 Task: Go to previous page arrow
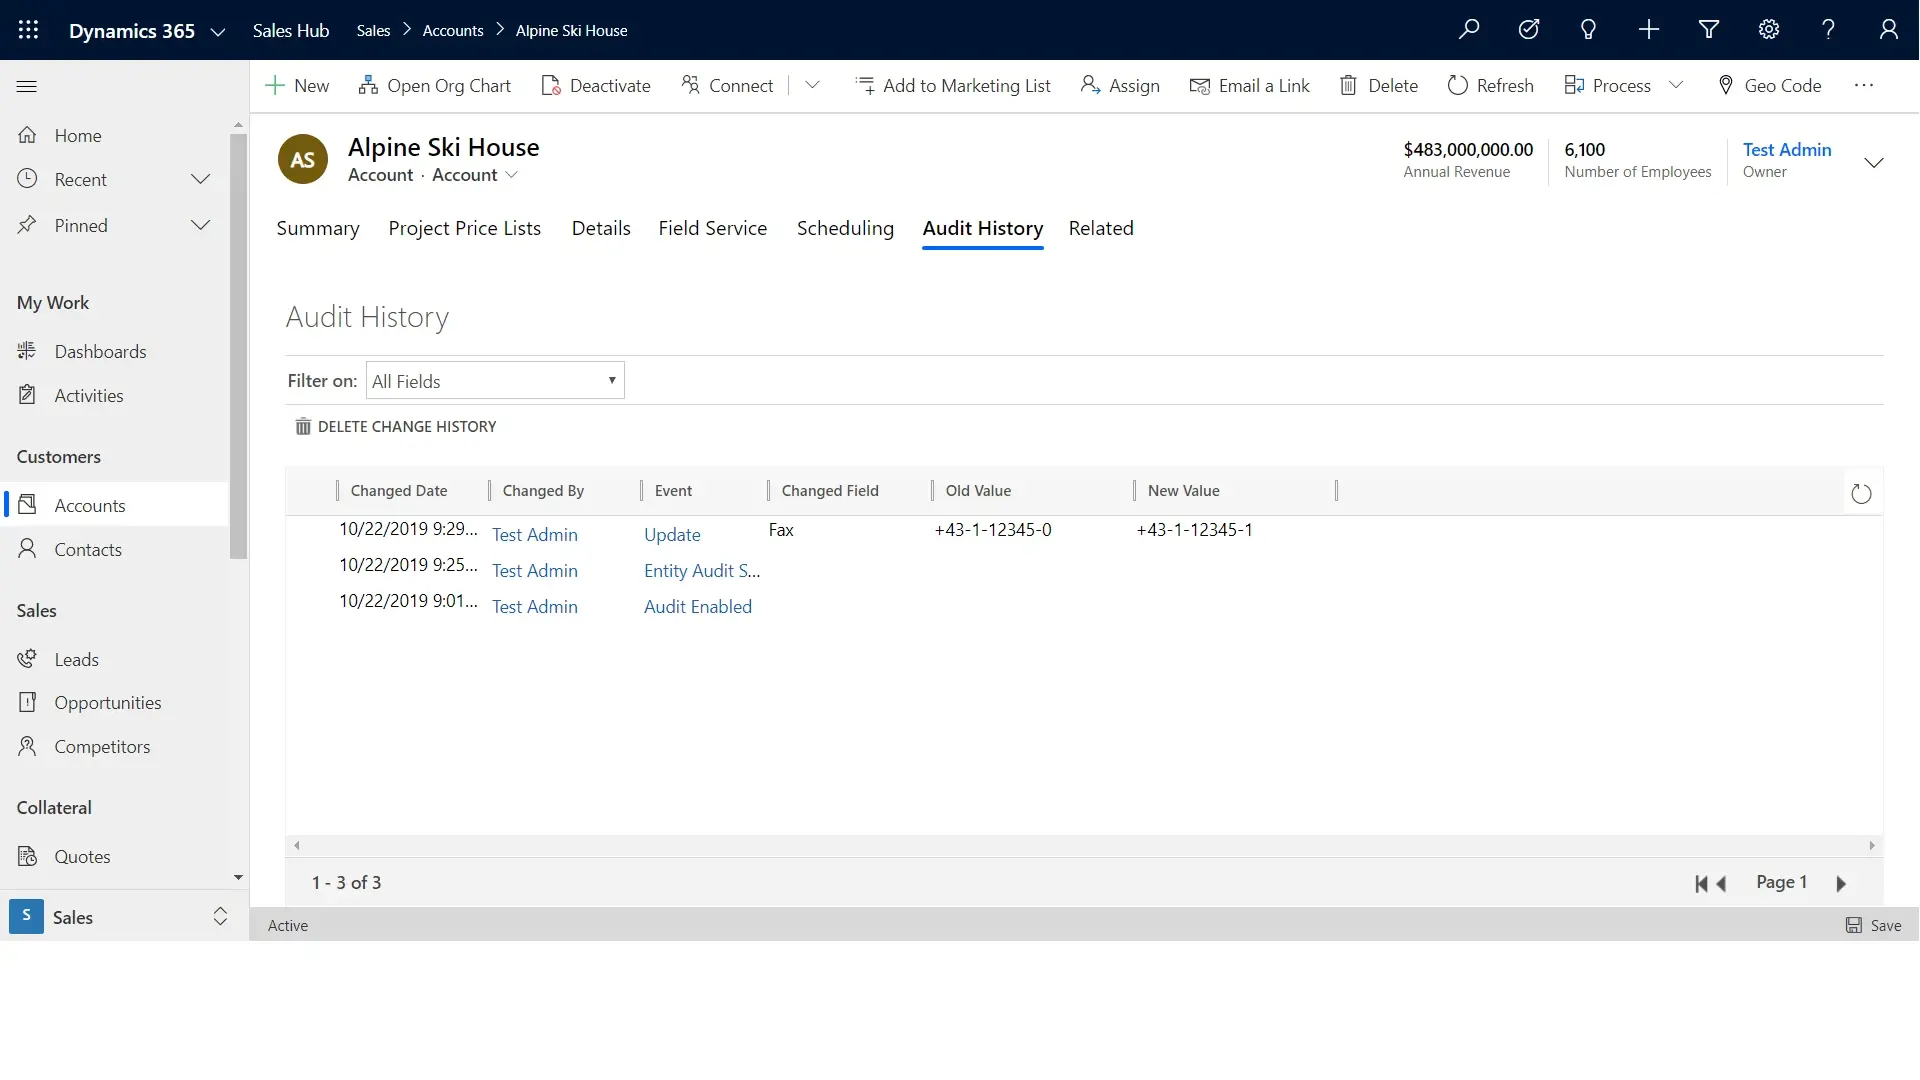[x=1722, y=884]
